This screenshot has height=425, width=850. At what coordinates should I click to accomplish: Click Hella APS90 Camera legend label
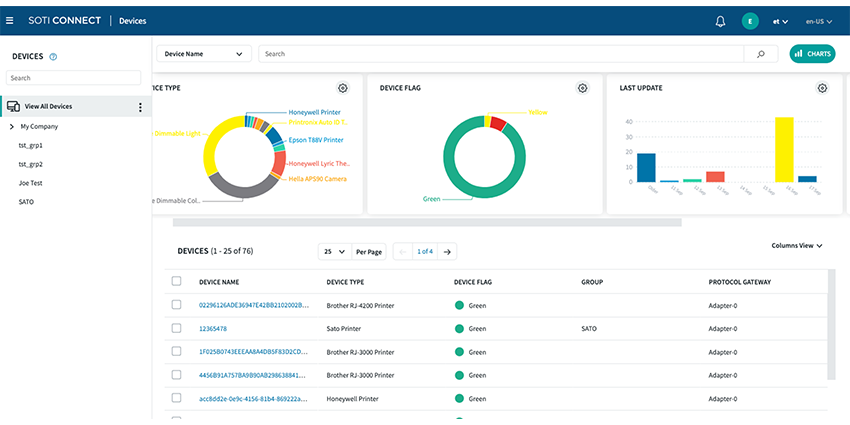(317, 179)
